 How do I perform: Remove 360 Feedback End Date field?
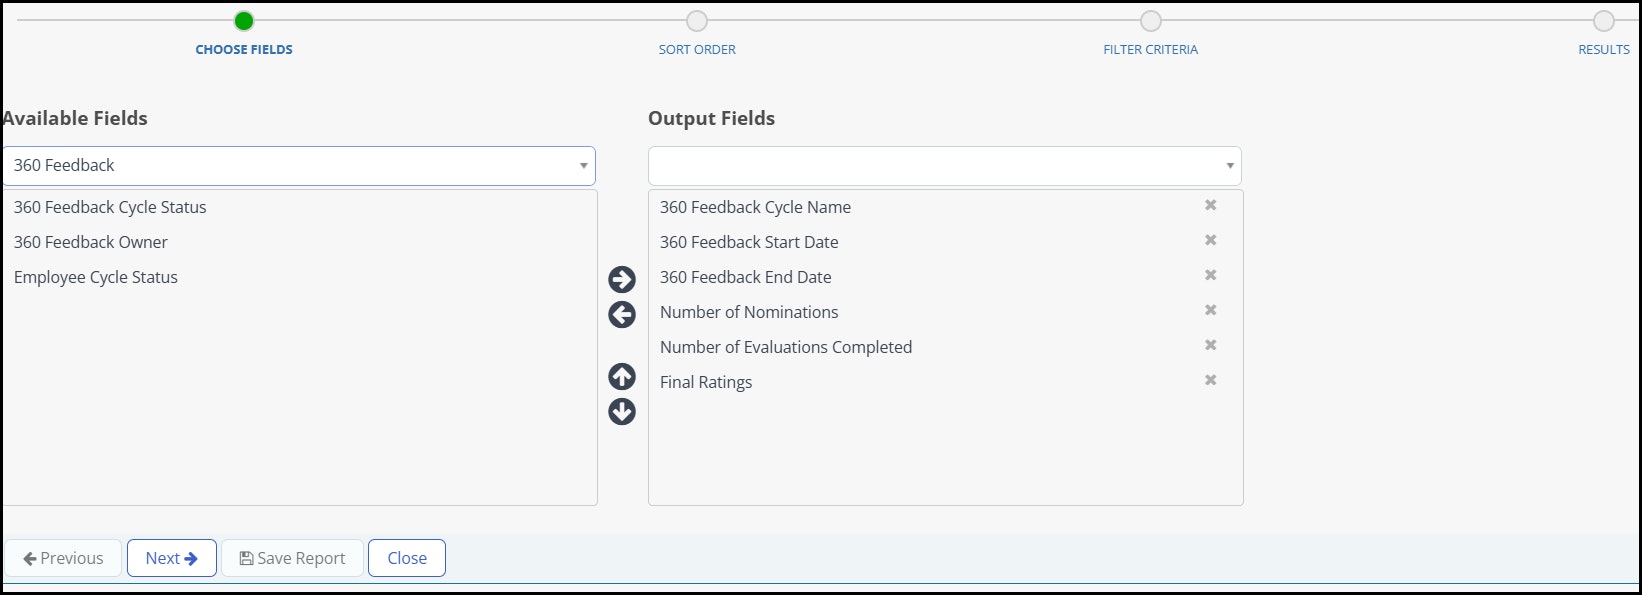point(1210,275)
